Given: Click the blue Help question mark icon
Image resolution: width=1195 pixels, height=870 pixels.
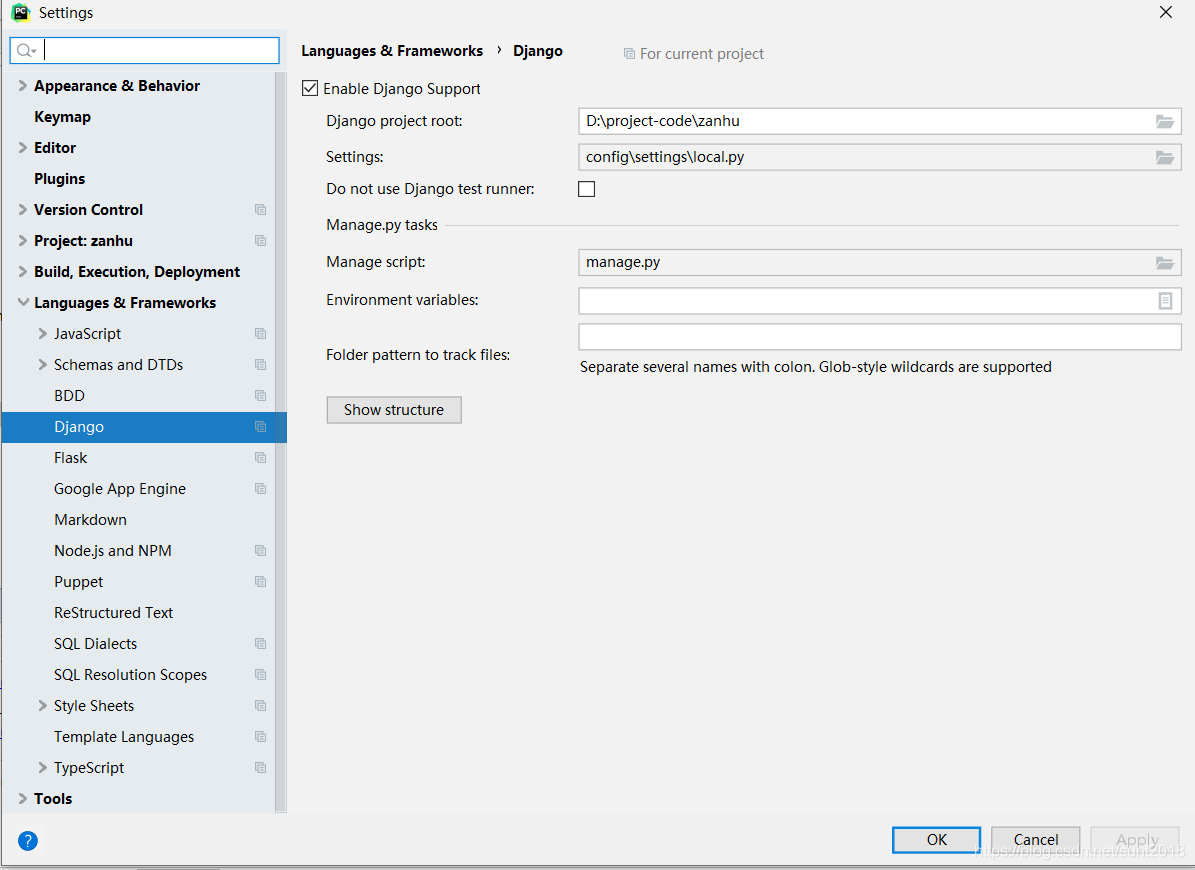Looking at the screenshot, I should pos(27,840).
